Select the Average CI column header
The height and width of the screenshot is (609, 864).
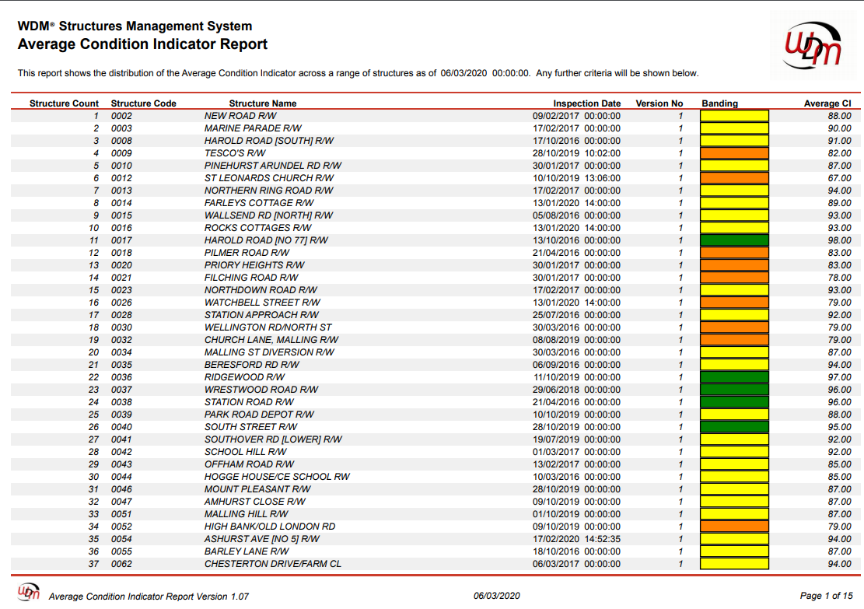coord(827,103)
